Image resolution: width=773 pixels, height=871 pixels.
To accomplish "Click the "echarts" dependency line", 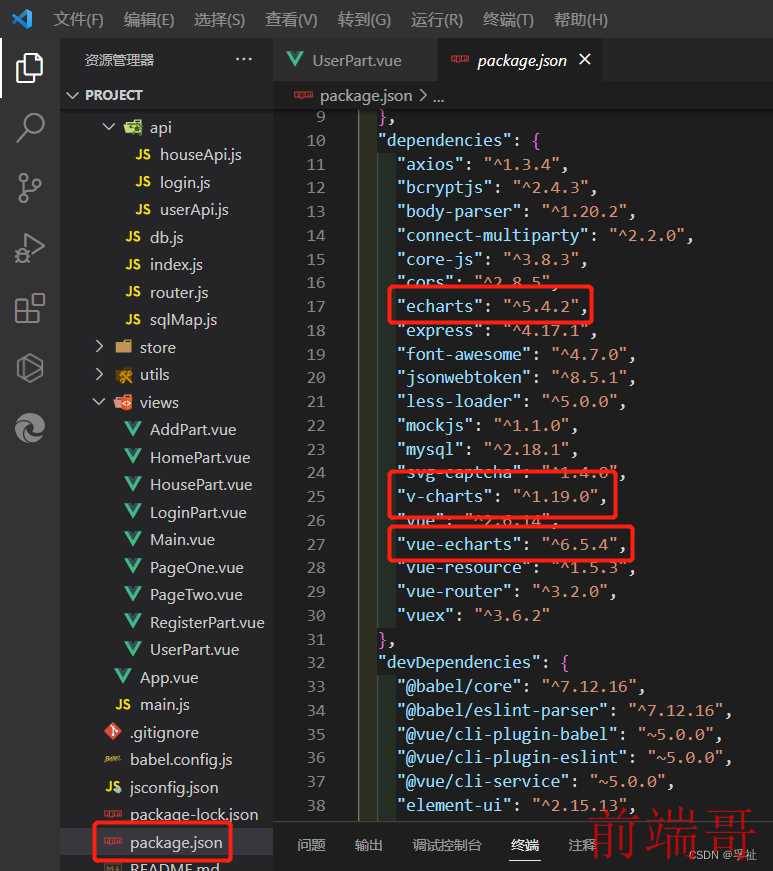I will (x=492, y=306).
